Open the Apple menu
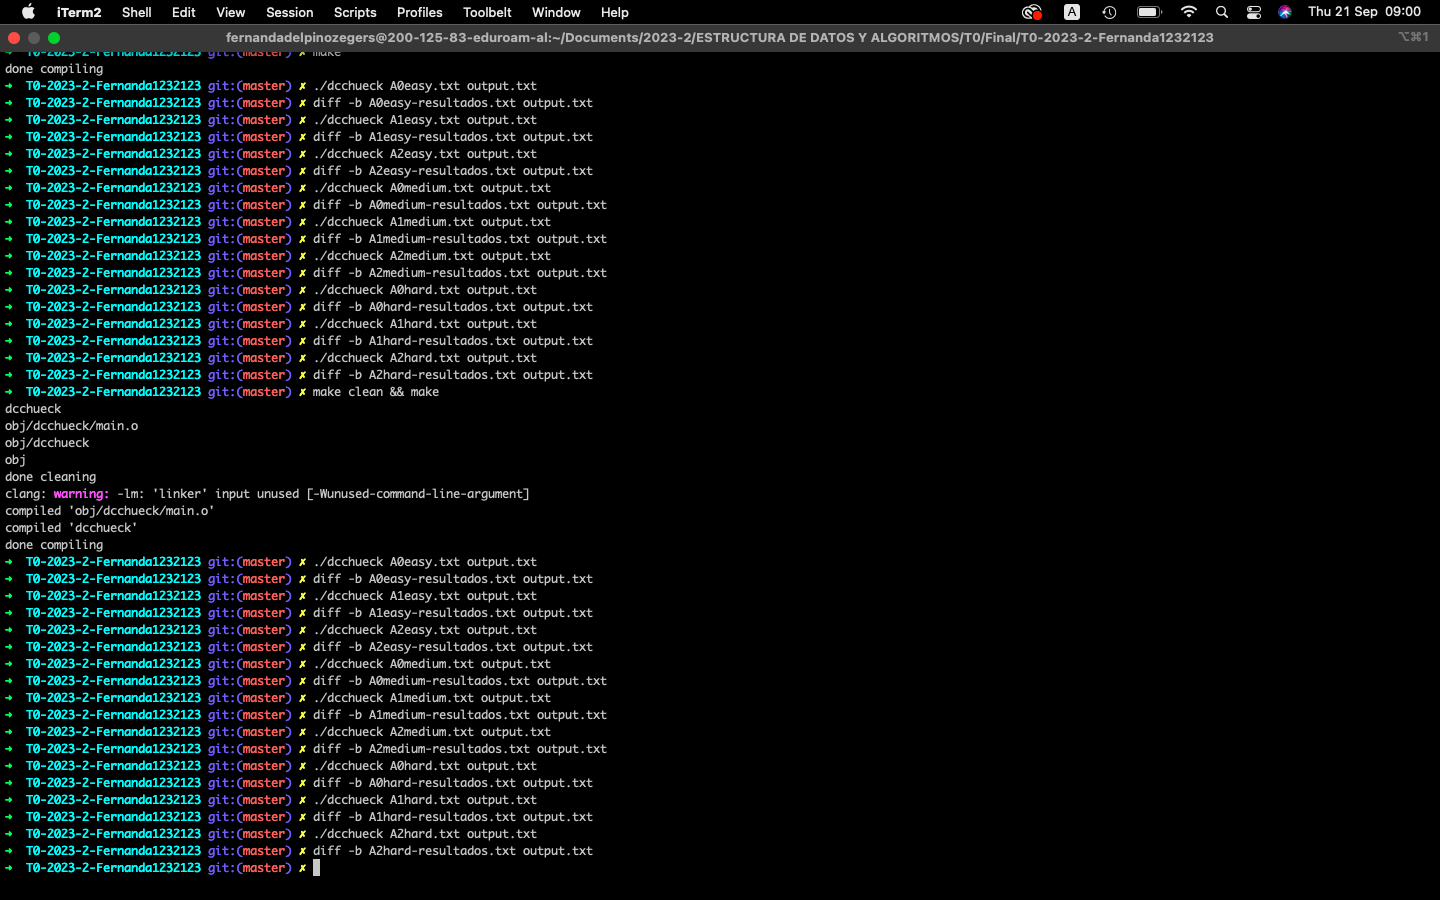The width and height of the screenshot is (1440, 900). pyautogui.click(x=27, y=12)
